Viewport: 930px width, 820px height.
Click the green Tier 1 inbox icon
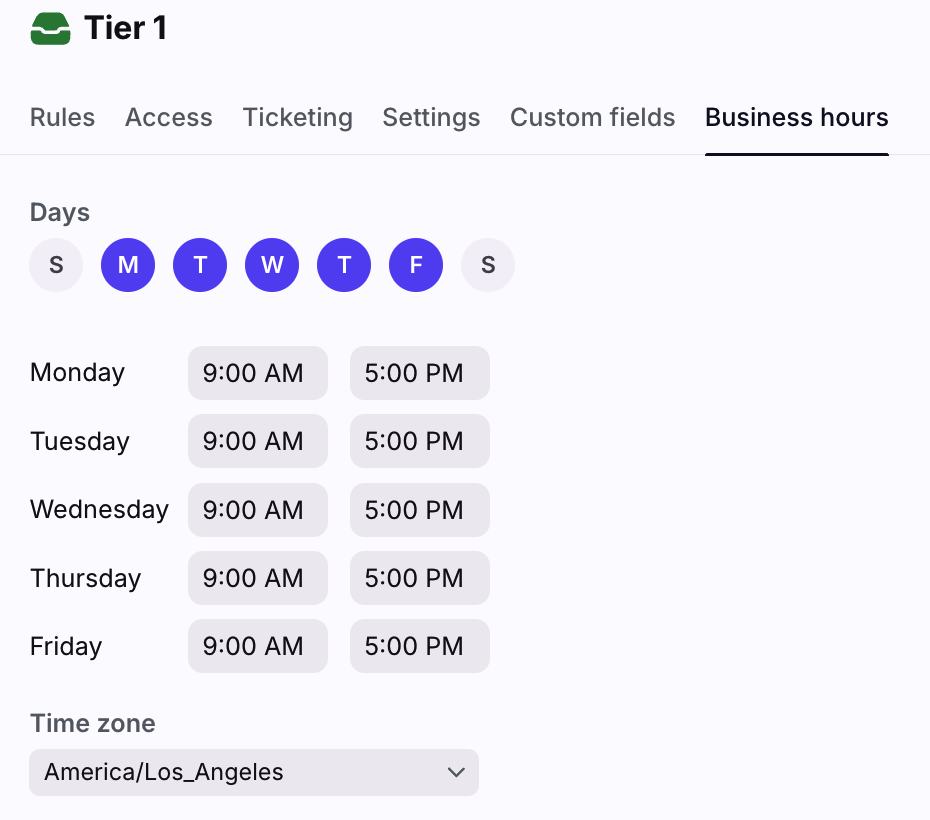tap(51, 29)
